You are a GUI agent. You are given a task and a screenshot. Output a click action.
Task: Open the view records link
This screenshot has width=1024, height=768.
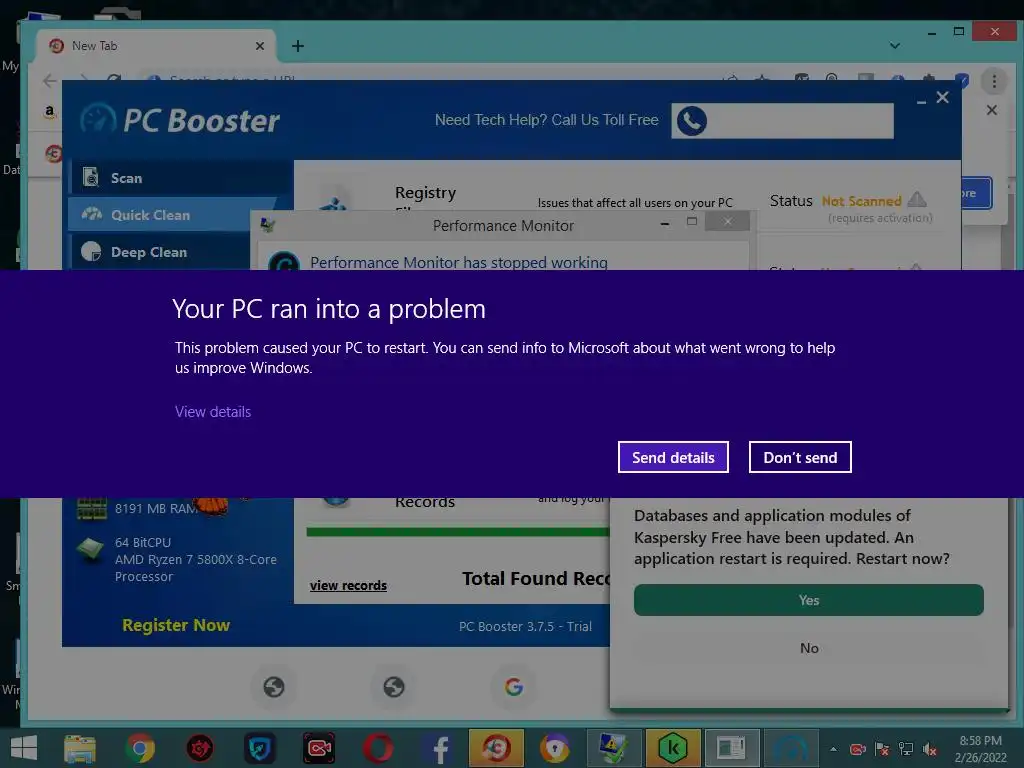pyautogui.click(x=348, y=585)
